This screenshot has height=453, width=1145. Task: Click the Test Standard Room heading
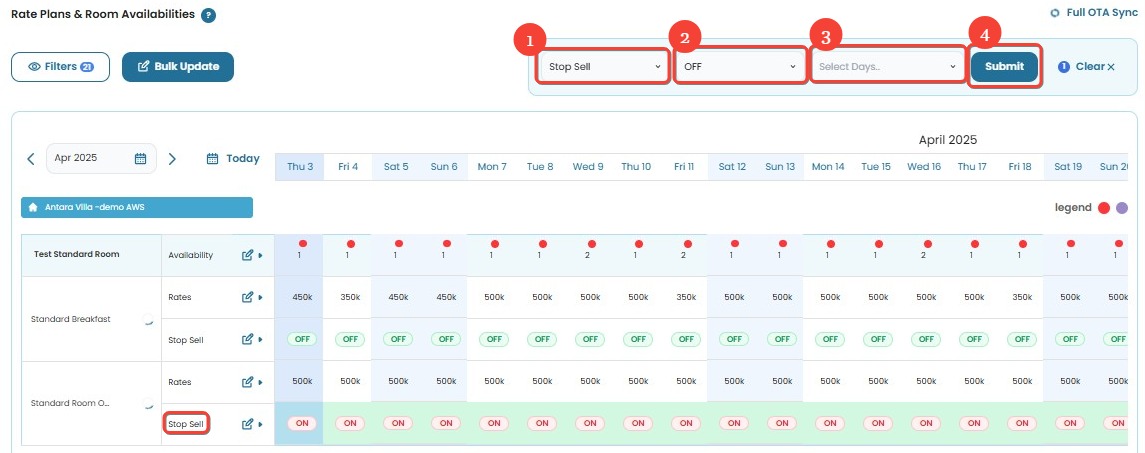pyautogui.click(x=77, y=254)
